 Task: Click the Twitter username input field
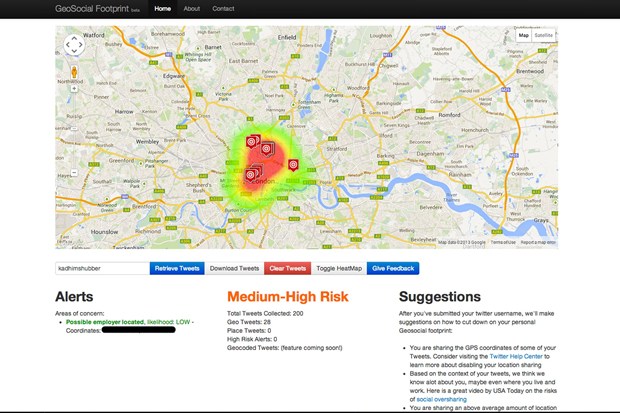[x=102, y=268]
